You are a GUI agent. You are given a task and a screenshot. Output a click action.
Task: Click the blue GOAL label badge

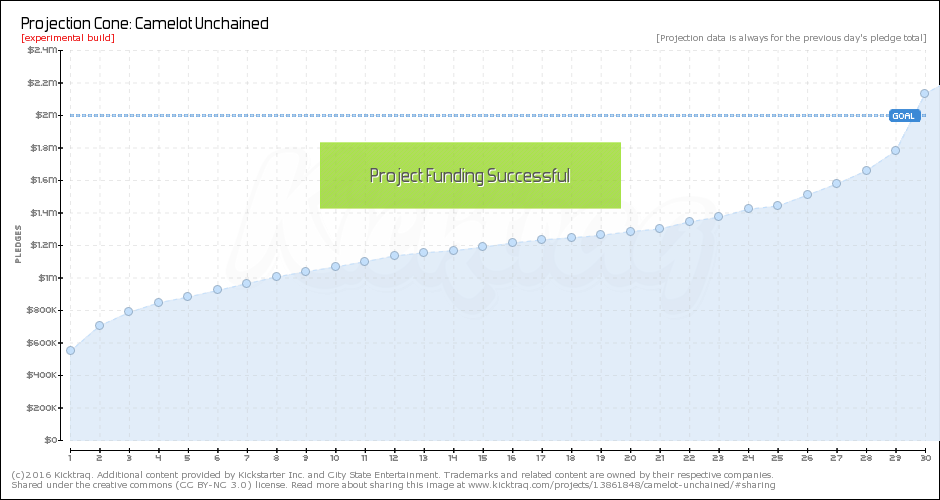905,116
